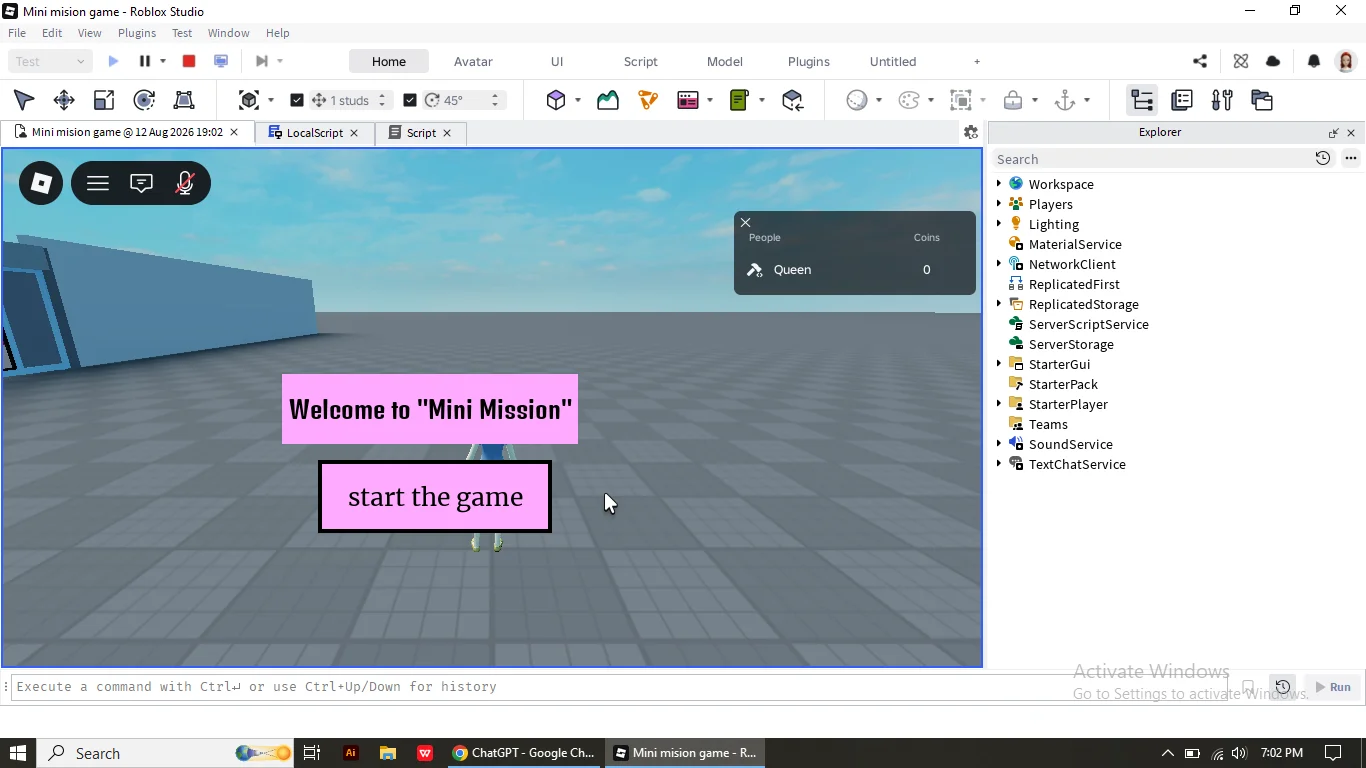Toggle the Anchor tool
Screen dimensions: 1366x768
[x=1065, y=100]
